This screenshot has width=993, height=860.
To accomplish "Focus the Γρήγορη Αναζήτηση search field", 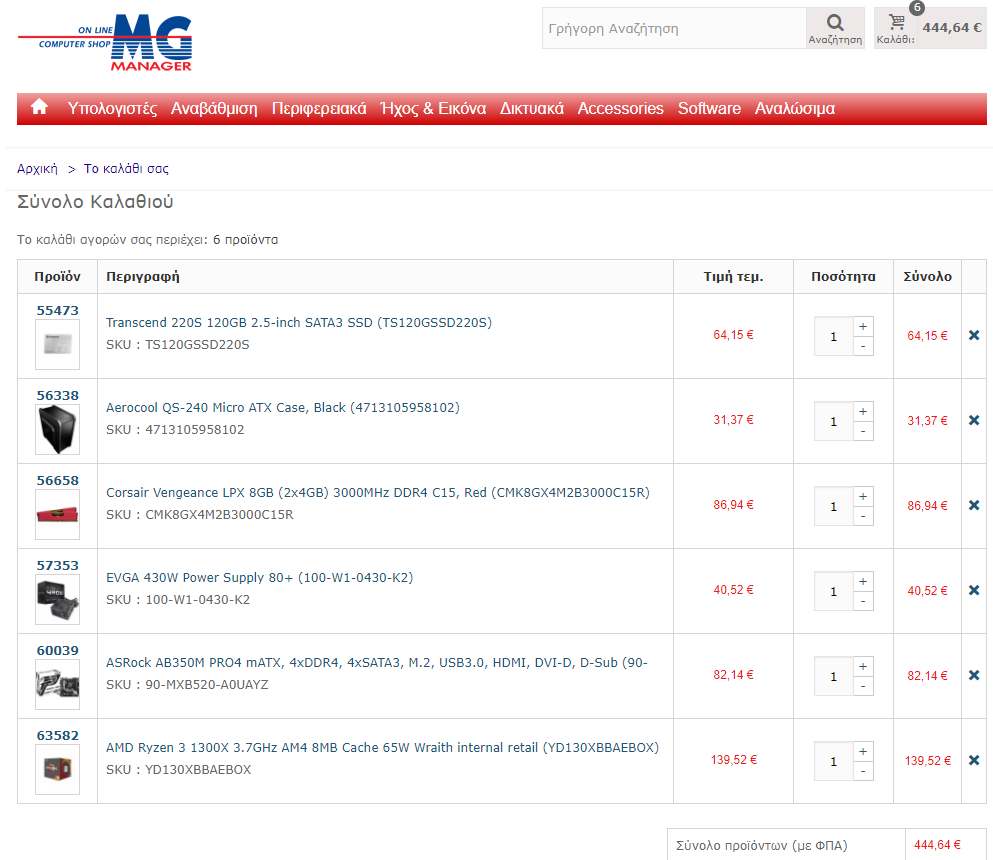I will click(674, 28).
